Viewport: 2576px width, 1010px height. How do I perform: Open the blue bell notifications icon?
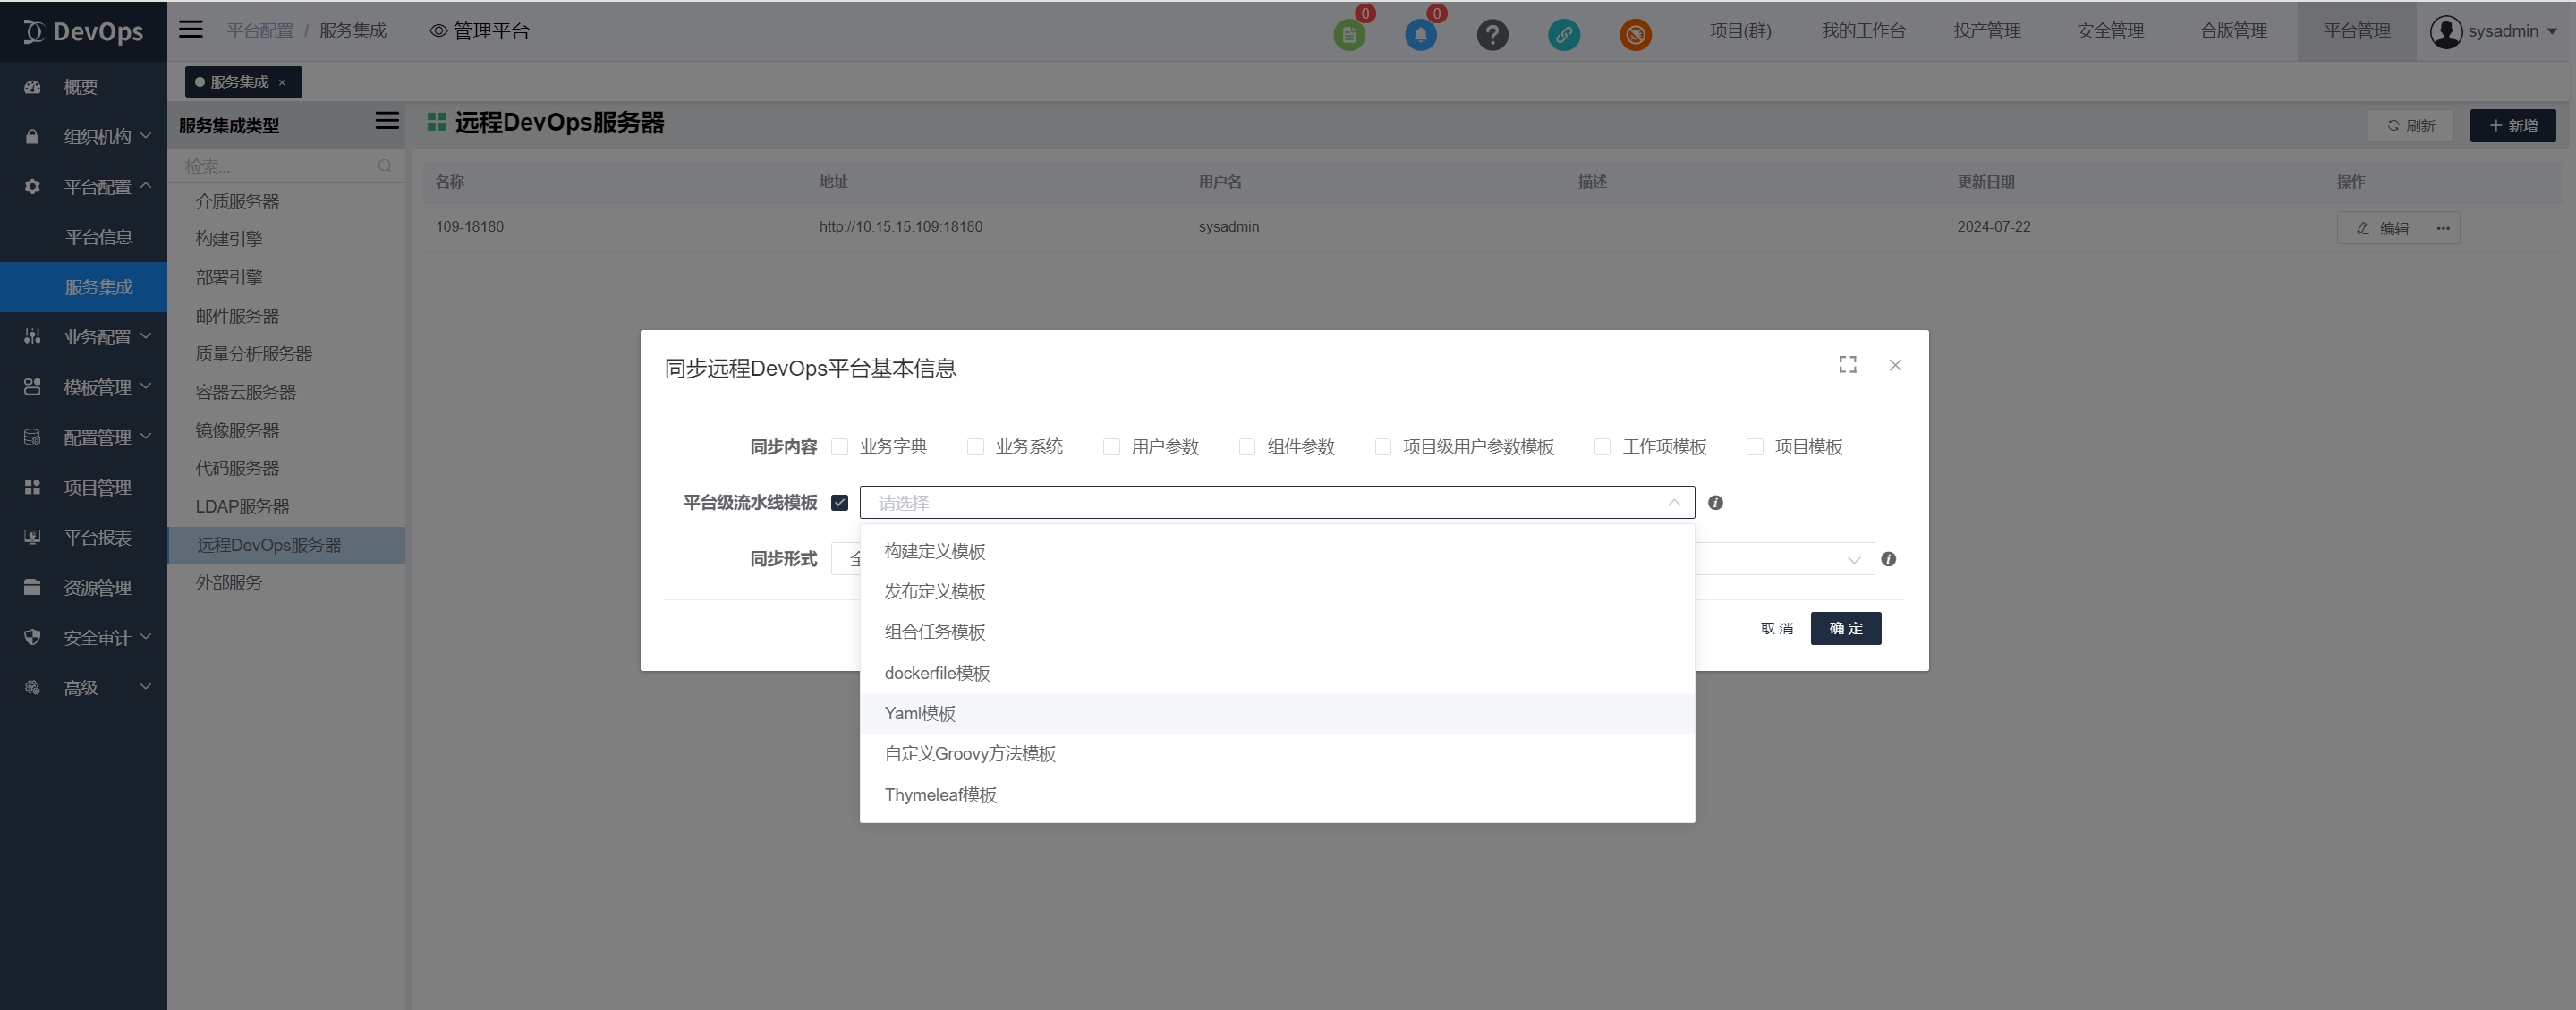point(1420,35)
